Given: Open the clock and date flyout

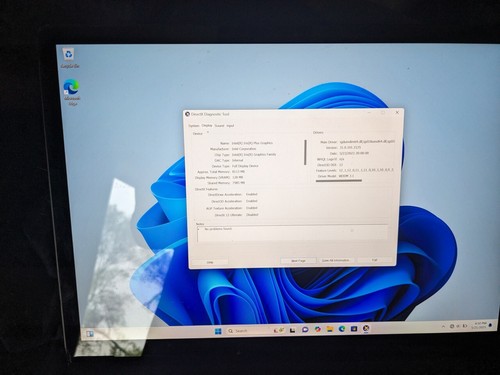Looking at the screenshot, I should (480, 325).
